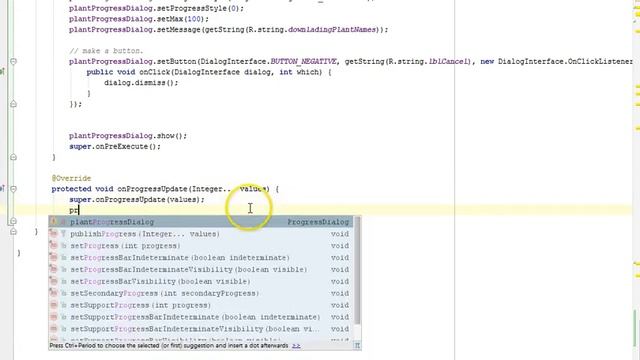Click fold end marker after super.onPreExecute()
This screenshot has height=360, width=640.
[13, 157]
